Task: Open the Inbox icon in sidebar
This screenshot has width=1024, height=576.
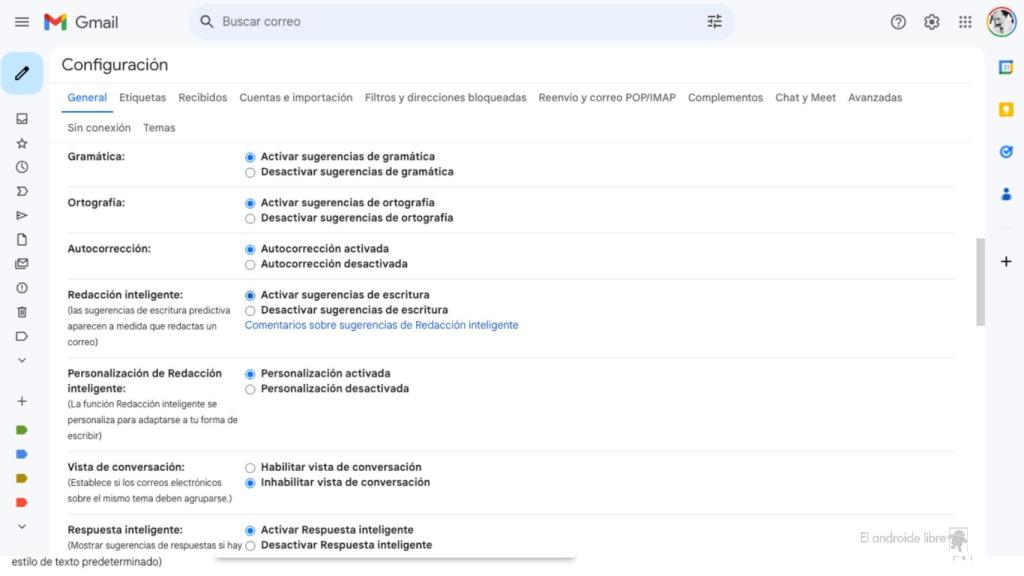Action: [x=22, y=119]
